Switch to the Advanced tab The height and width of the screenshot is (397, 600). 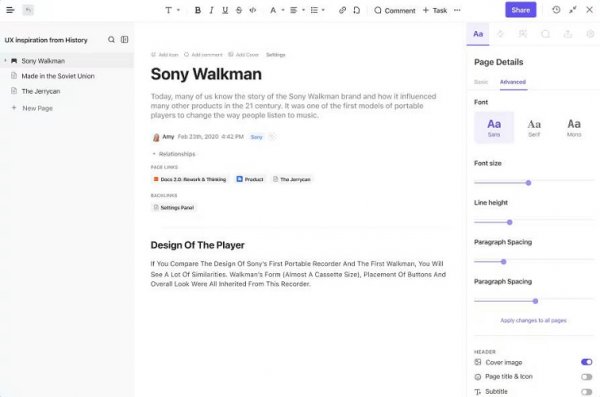pos(513,82)
